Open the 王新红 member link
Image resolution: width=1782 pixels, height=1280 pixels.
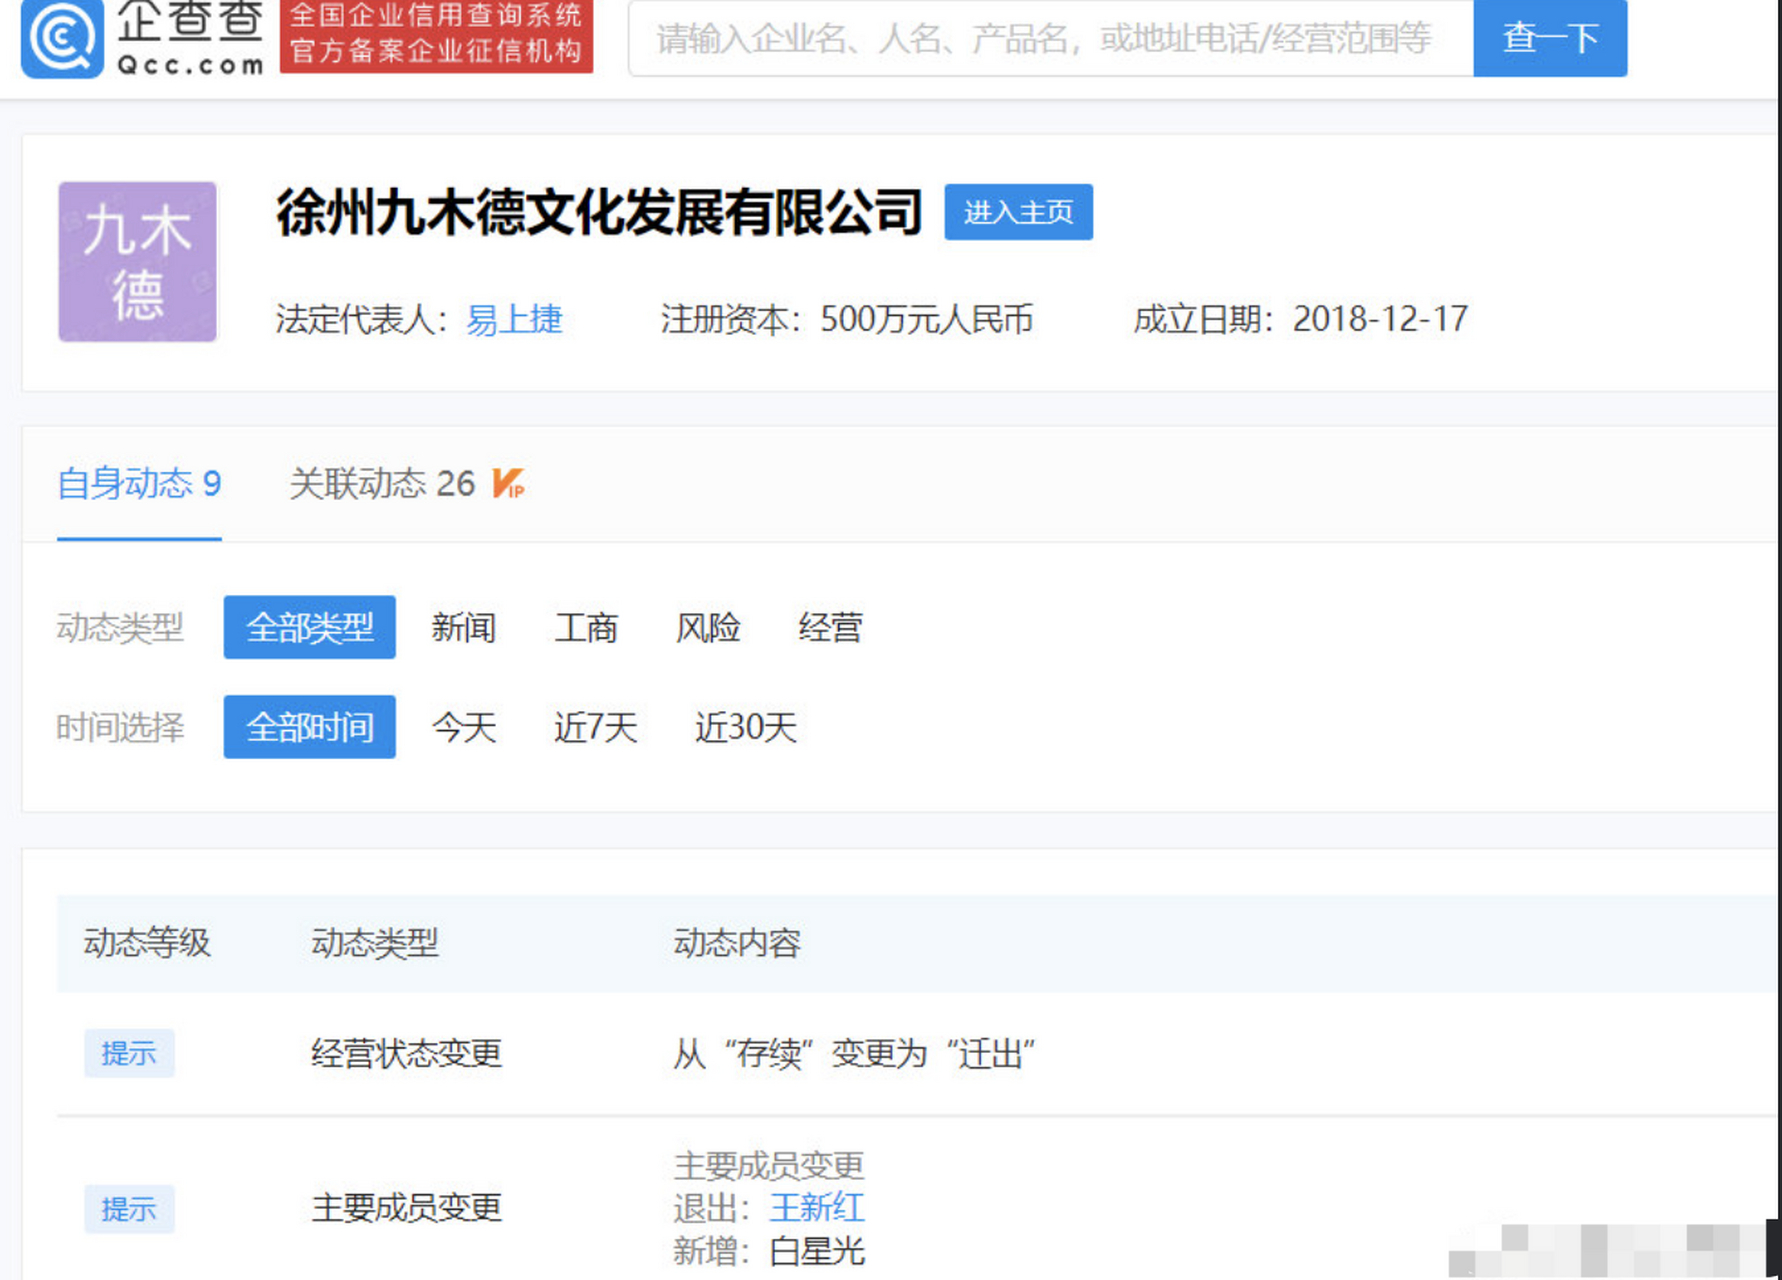click(817, 1208)
